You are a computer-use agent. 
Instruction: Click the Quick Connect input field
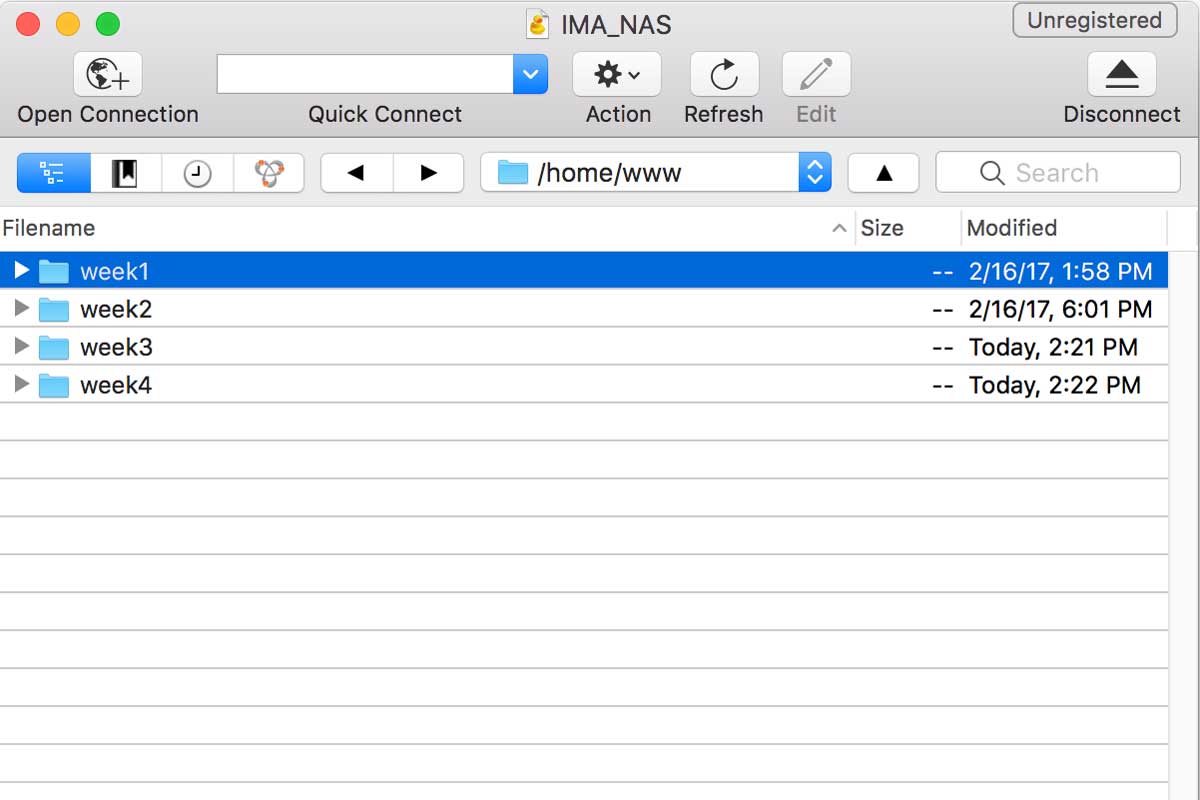coord(365,74)
